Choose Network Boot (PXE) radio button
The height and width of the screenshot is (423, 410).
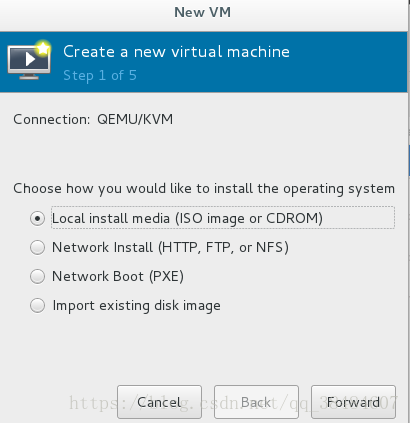37,277
